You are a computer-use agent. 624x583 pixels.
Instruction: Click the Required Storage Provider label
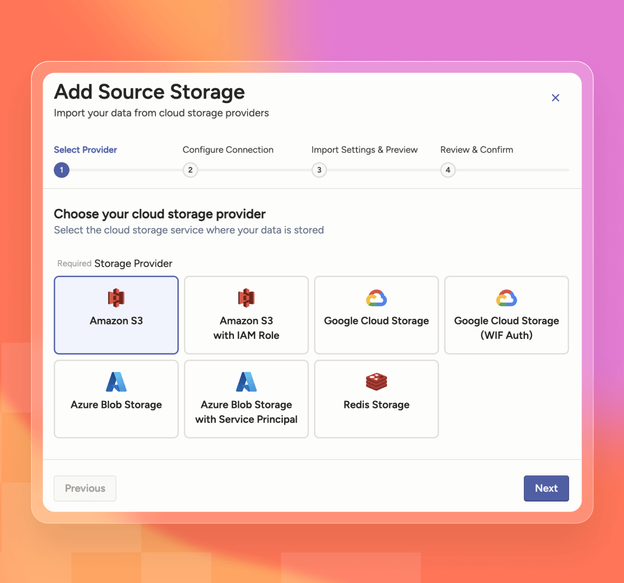click(x=115, y=263)
